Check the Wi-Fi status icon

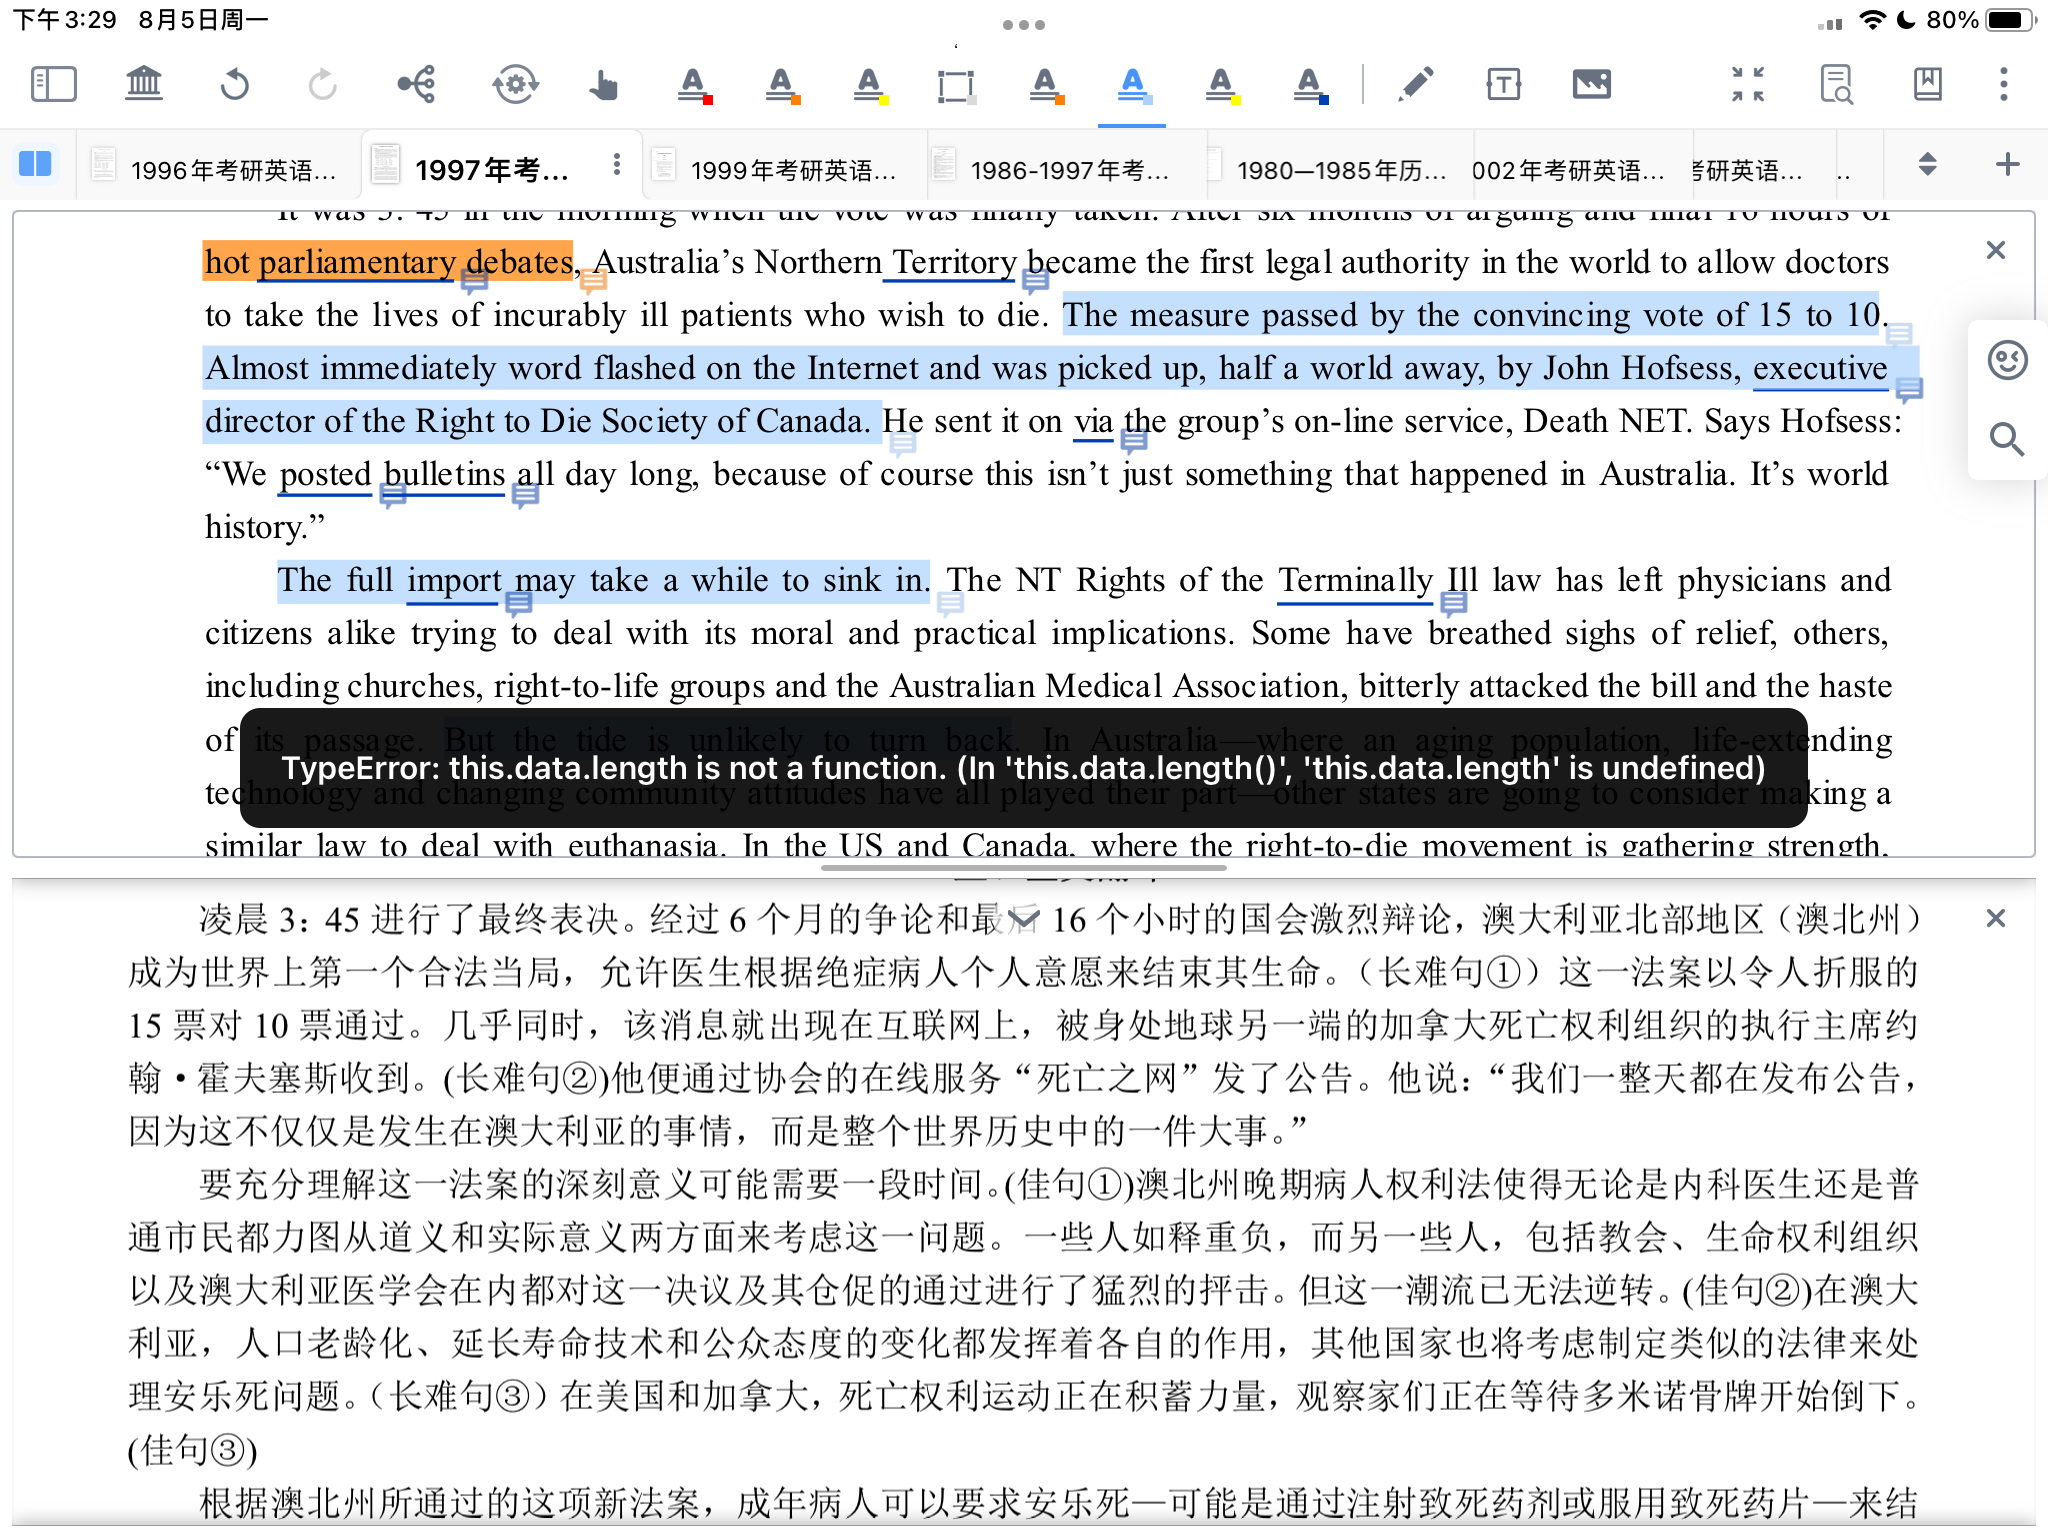point(1872,20)
